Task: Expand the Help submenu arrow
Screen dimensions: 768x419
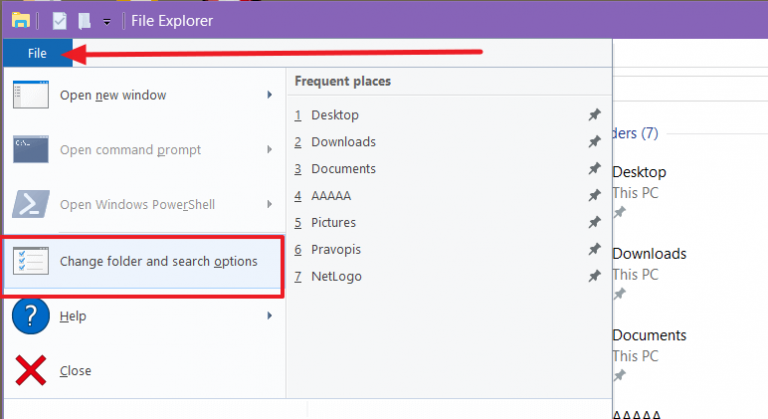Action: (x=269, y=316)
